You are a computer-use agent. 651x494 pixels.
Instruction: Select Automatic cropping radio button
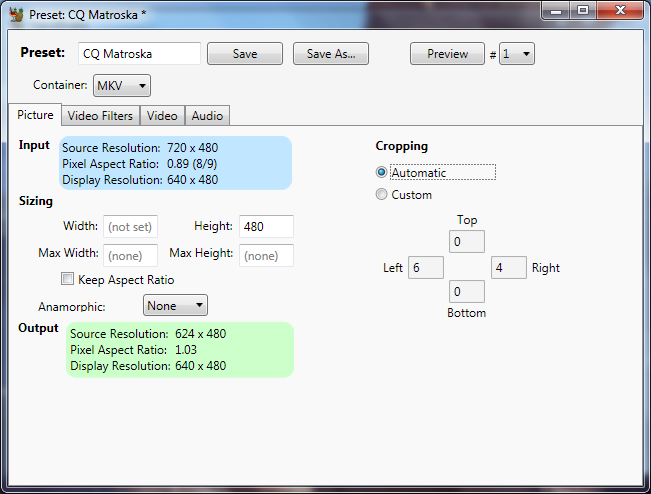pyautogui.click(x=381, y=172)
